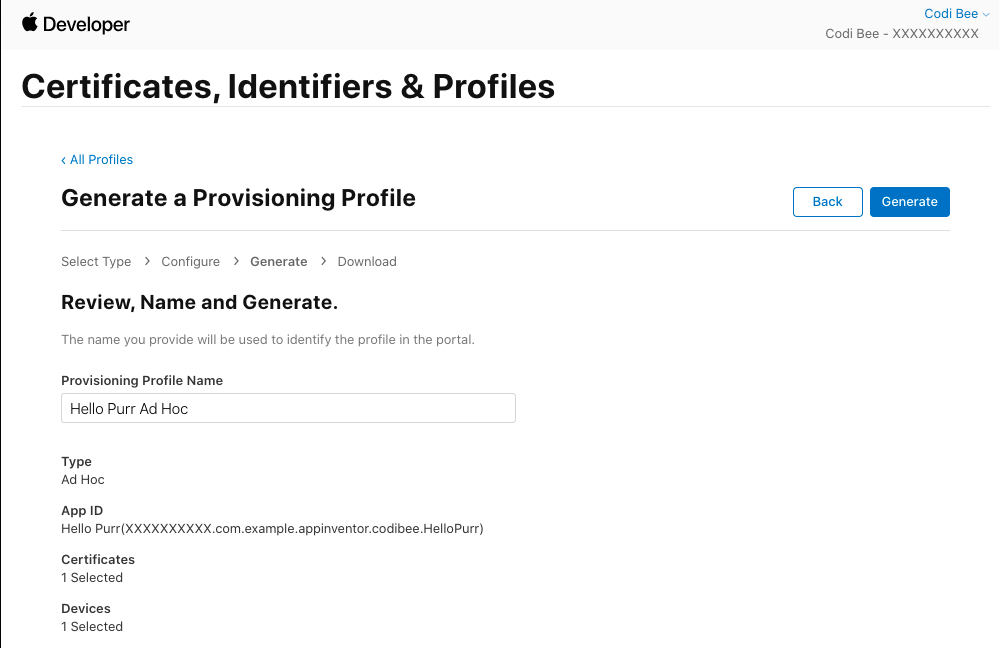Viewport: 999px width, 648px height.
Task: Jump to the Configure breadcrumb step
Action: coord(190,262)
